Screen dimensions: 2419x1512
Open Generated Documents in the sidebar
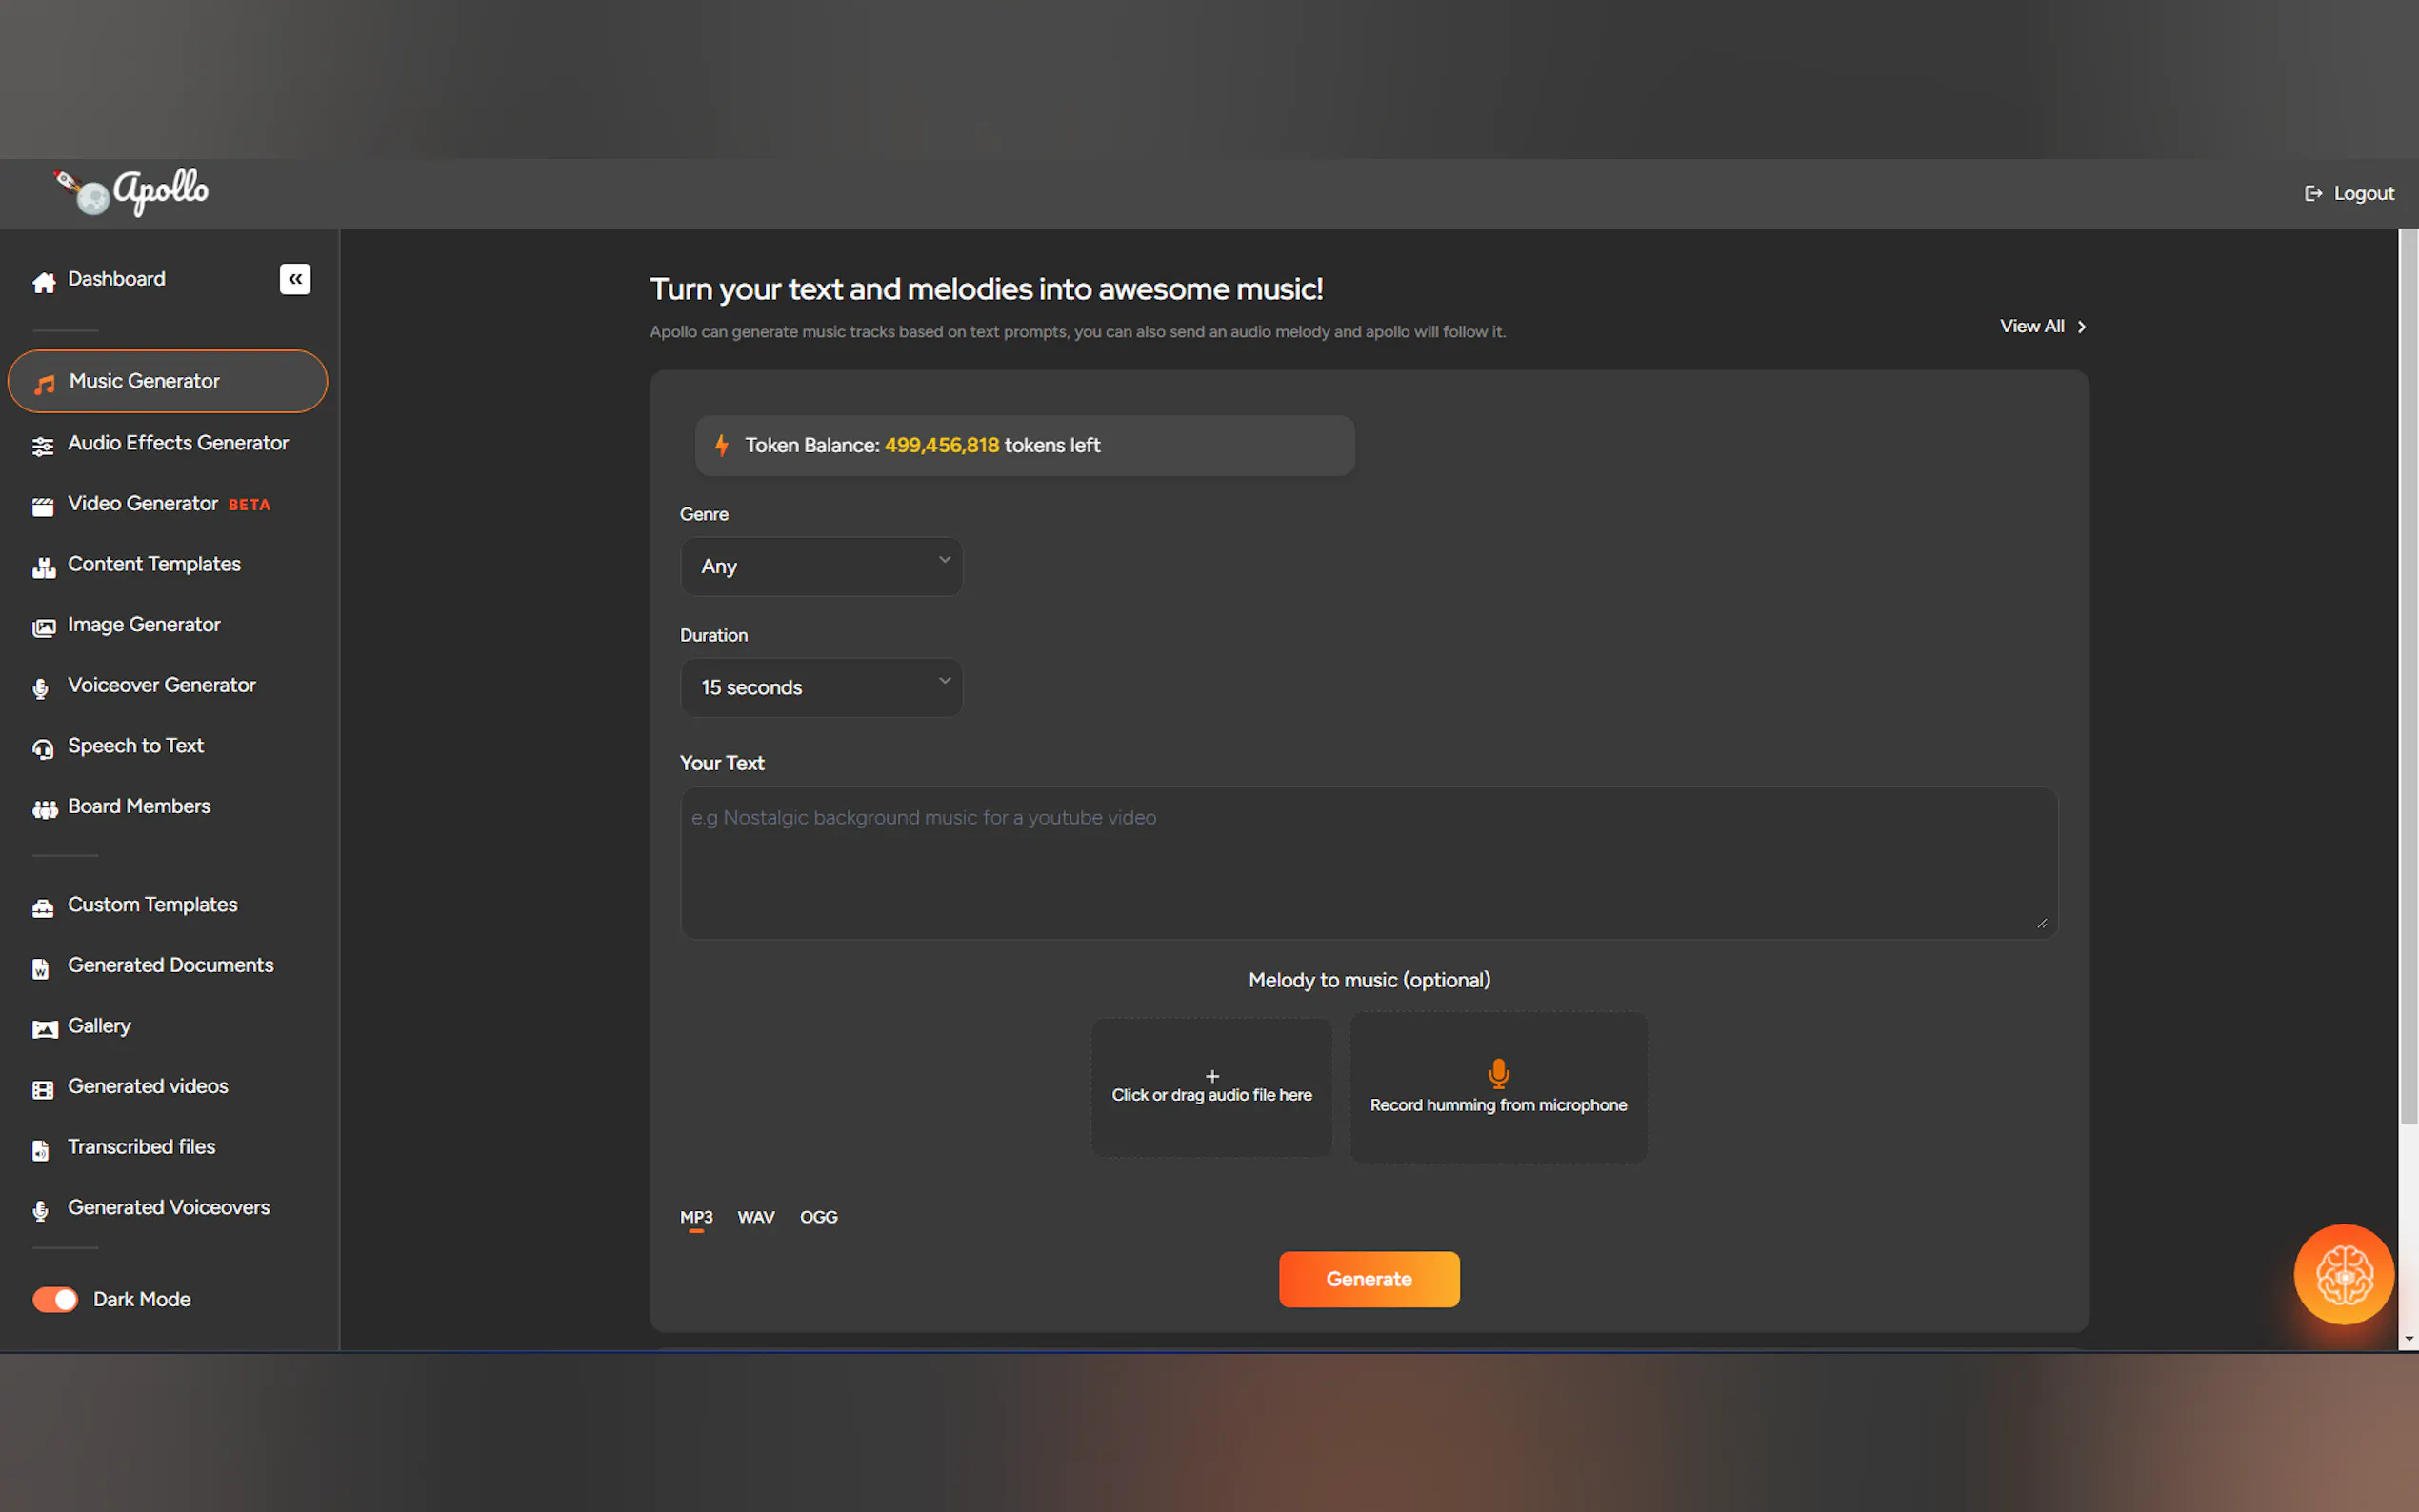170,965
